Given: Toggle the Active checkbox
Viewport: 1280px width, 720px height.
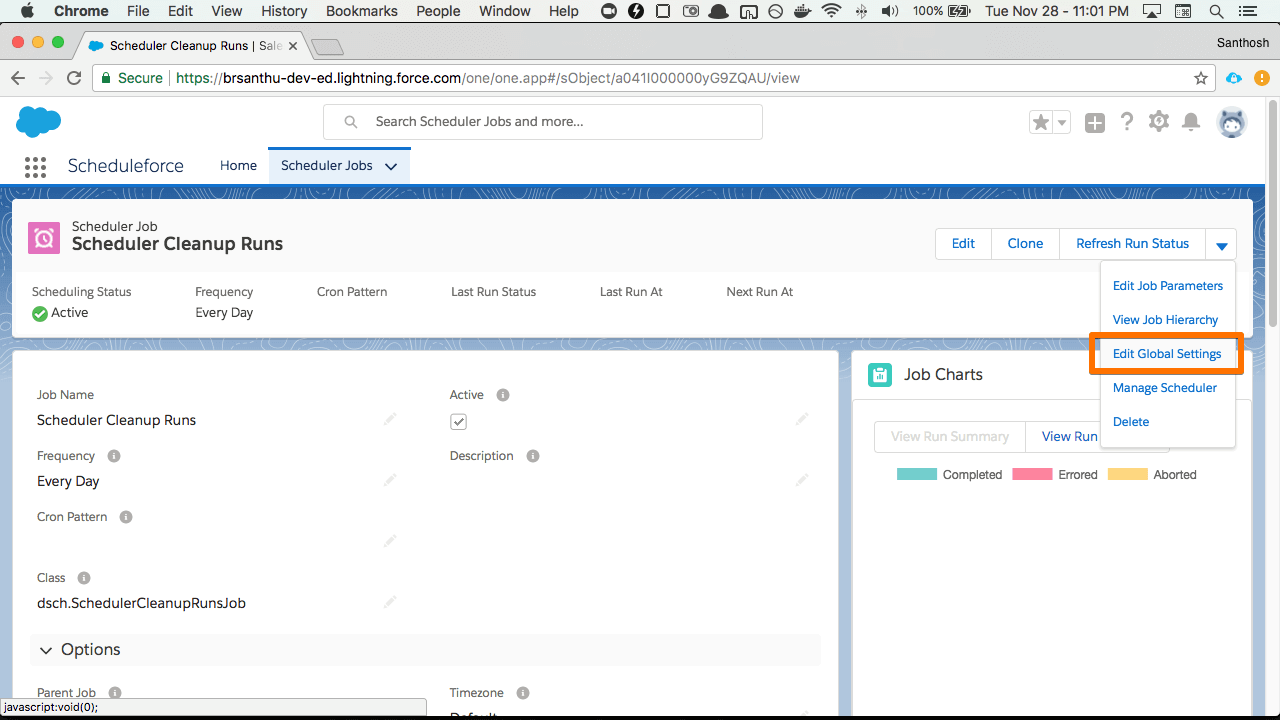Looking at the screenshot, I should (458, 422).
